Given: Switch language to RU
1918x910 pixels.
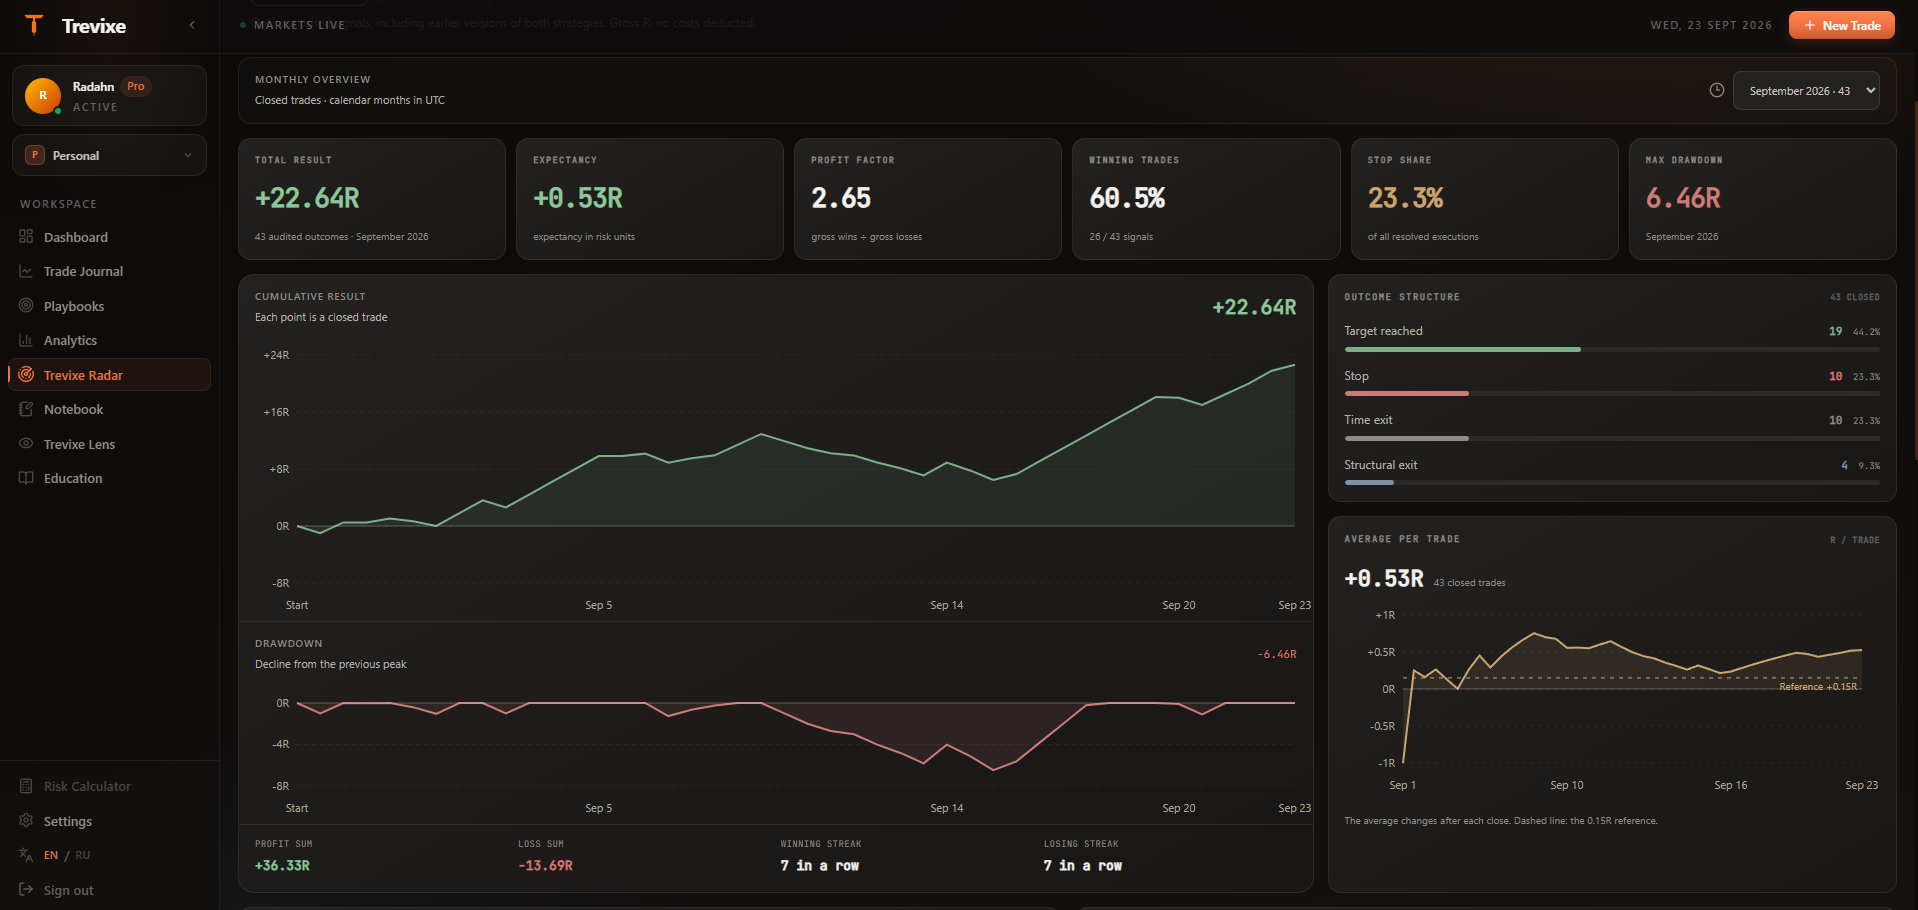Looking at the screenshot, I should tap(83, 855).
